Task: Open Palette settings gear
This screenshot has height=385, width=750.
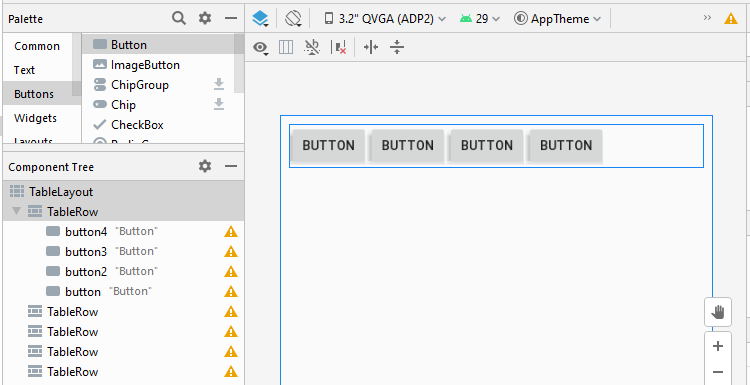Action: click(x=205, y=19)
